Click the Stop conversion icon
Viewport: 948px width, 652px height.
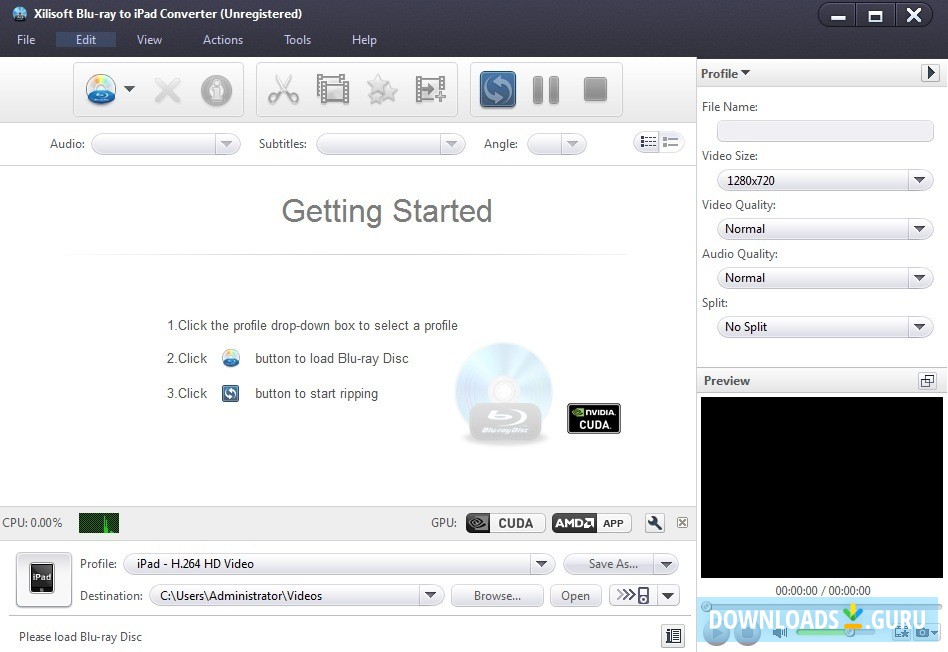(x=594, y=89)
